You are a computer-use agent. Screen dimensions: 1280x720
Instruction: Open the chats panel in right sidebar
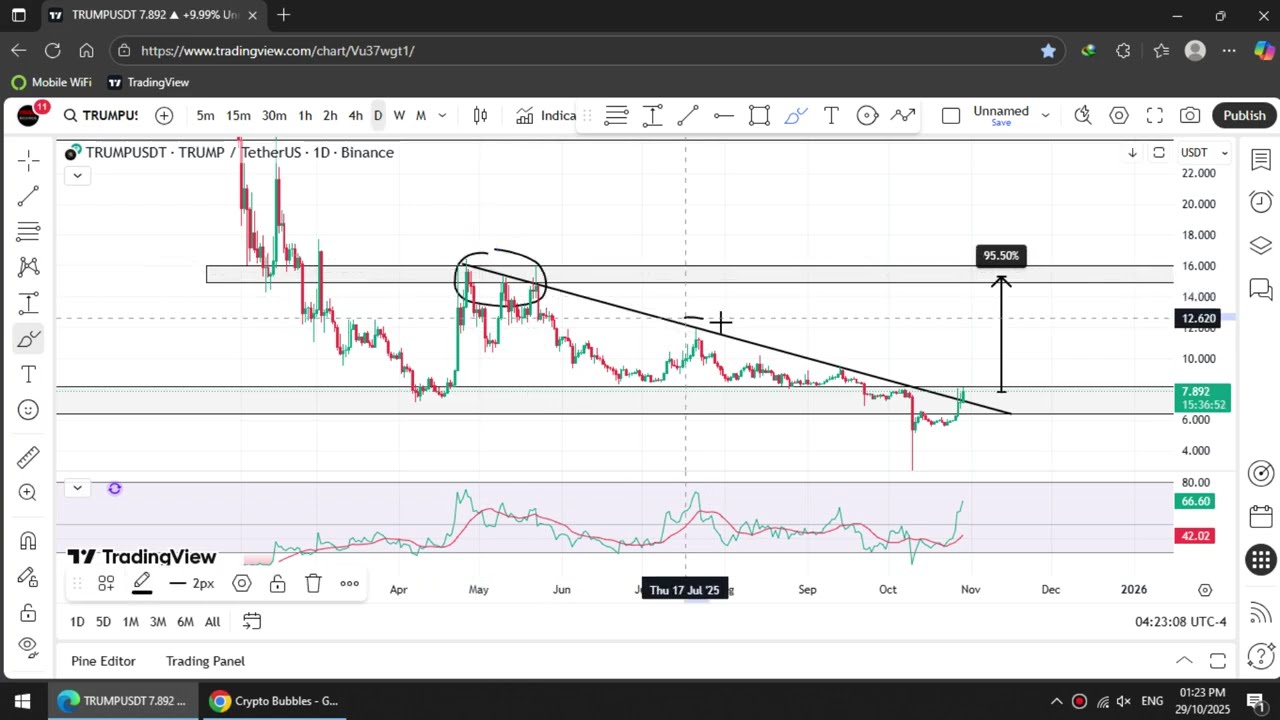[x=1260, y=289]
